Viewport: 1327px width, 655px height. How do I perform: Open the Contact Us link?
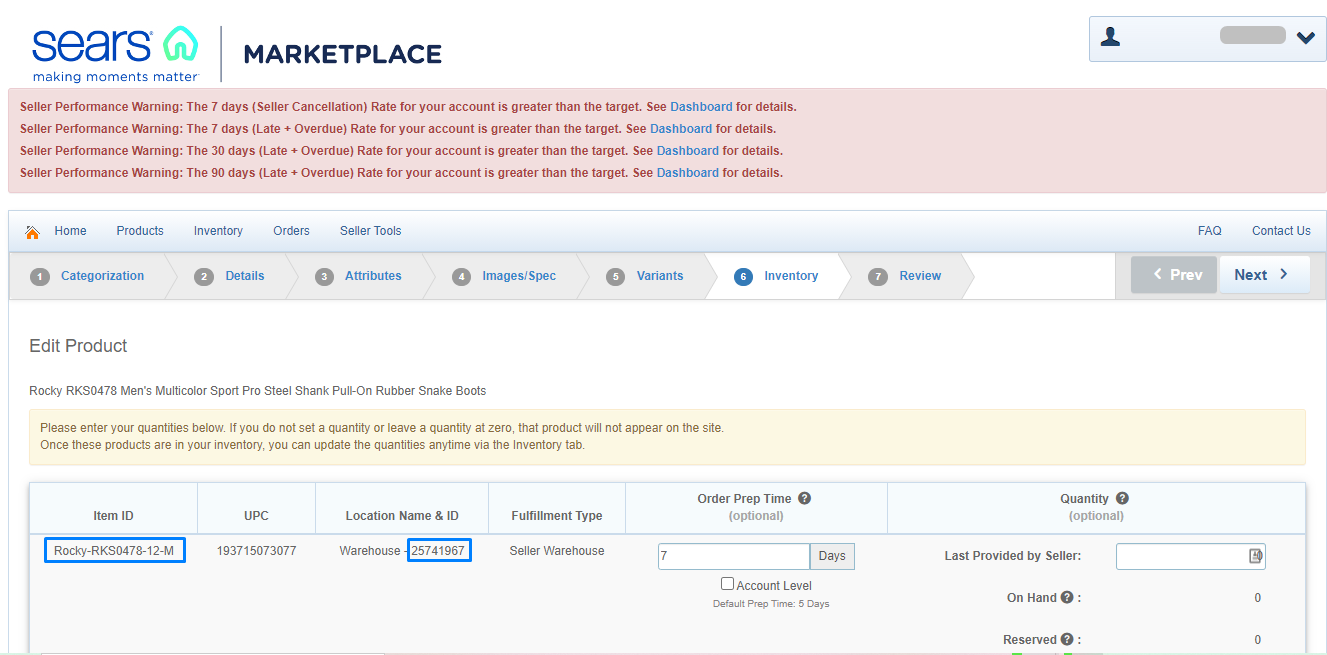point(1281,231)
